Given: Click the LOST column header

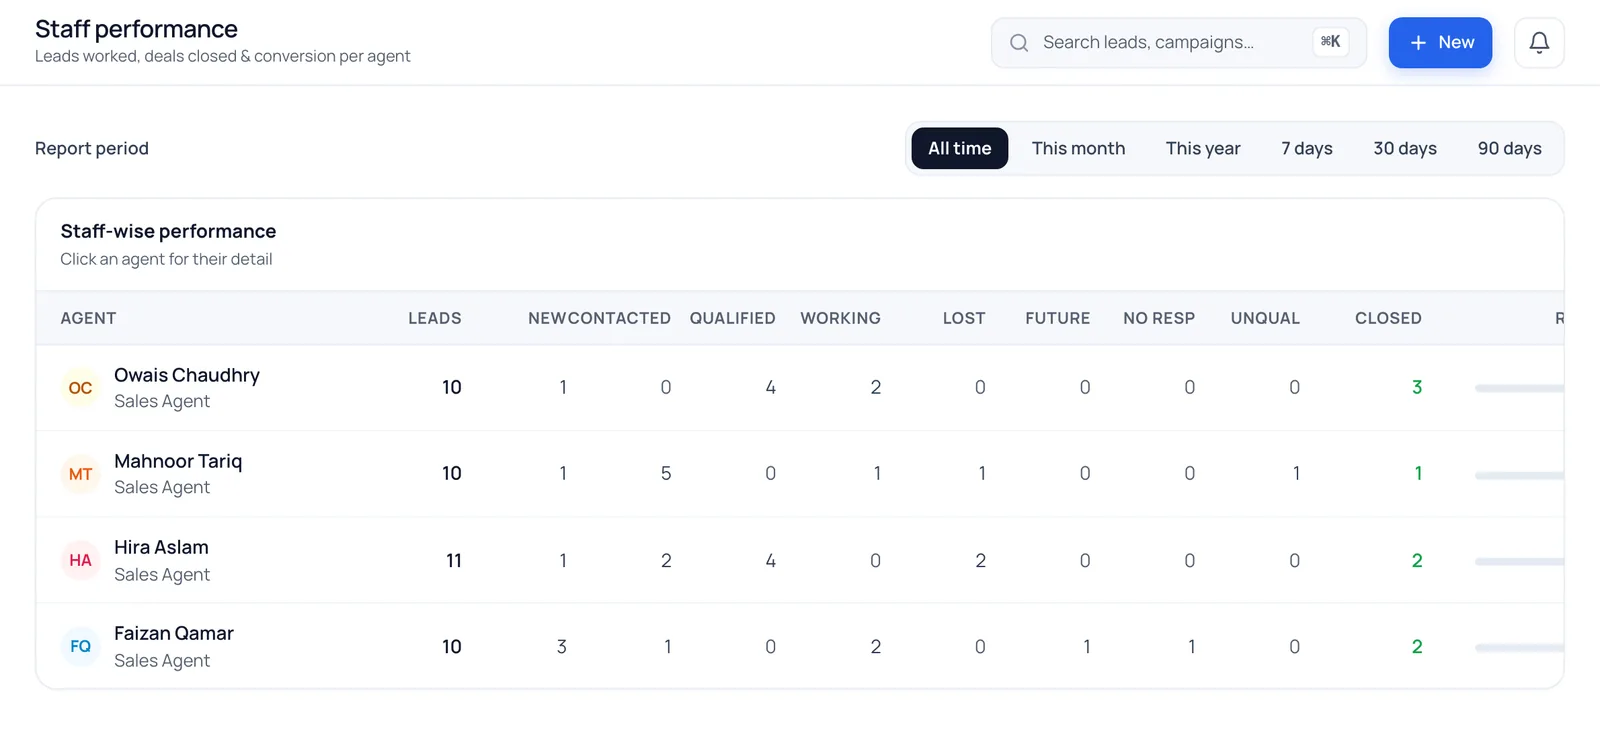Looking at the screenshot, I should 964,318.
